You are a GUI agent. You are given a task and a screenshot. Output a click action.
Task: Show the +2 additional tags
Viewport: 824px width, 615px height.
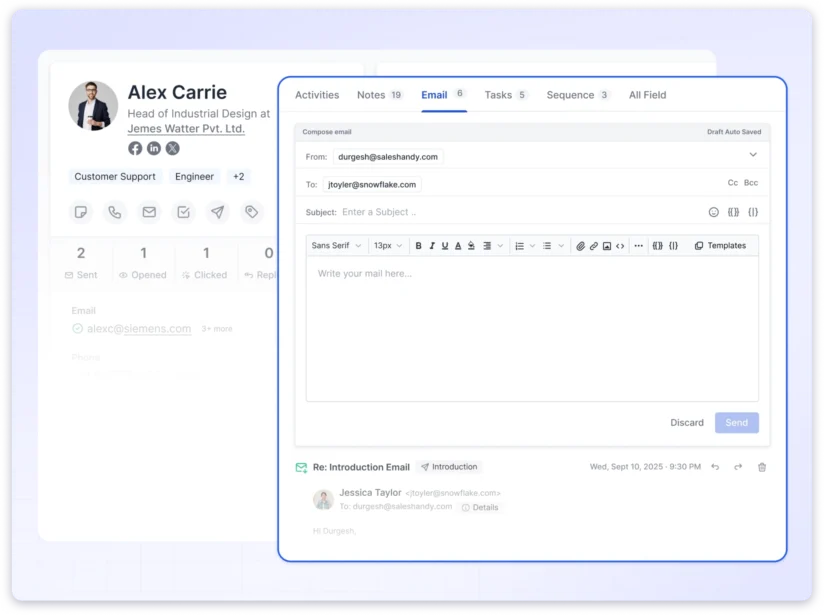(239, 177)
